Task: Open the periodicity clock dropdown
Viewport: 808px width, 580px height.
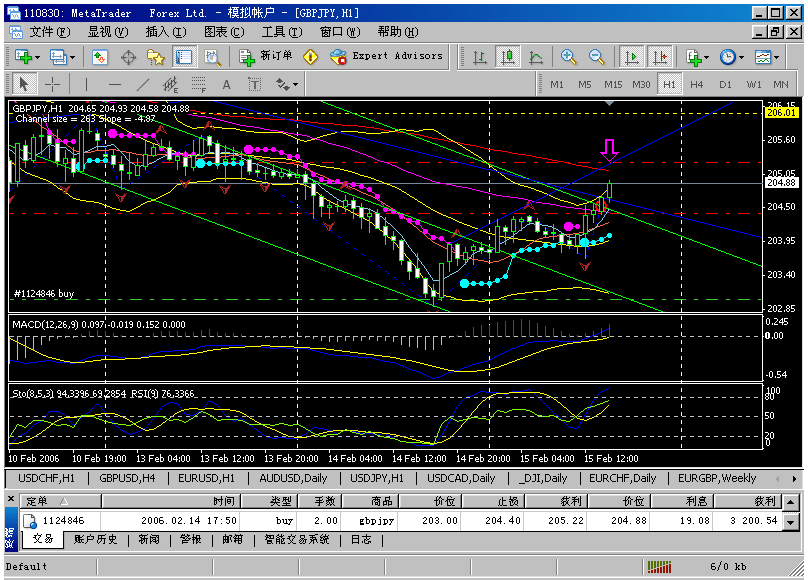Action: coord(731,57)
